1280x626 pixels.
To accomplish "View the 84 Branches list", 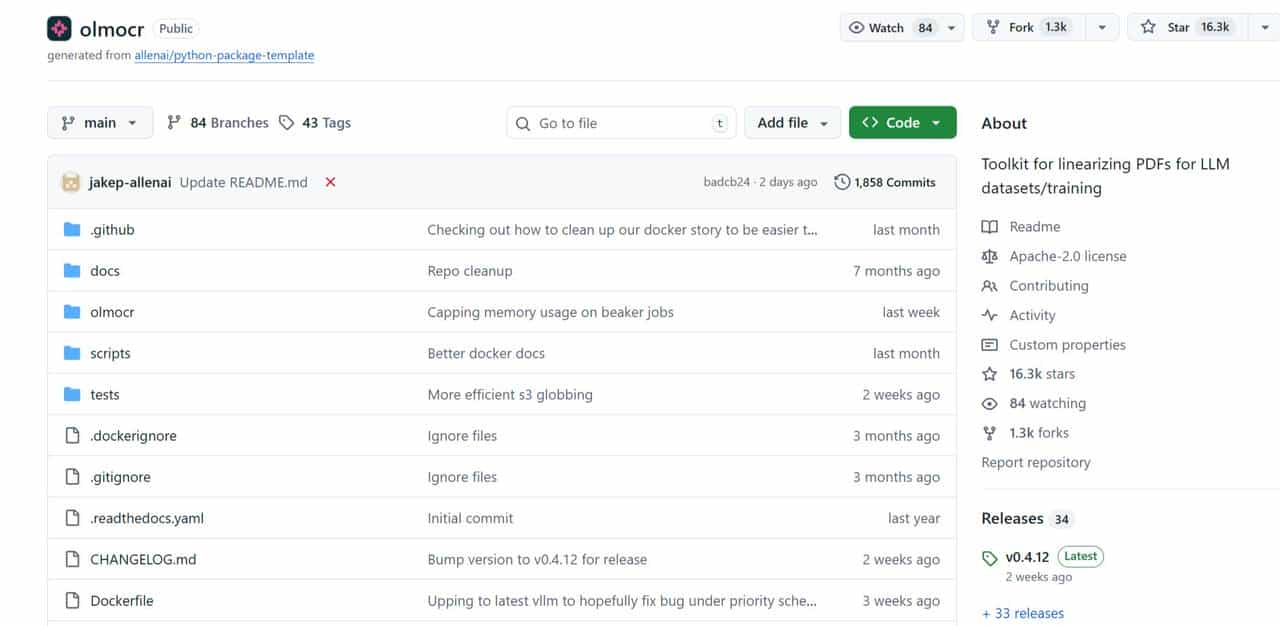I will [218, 123].
